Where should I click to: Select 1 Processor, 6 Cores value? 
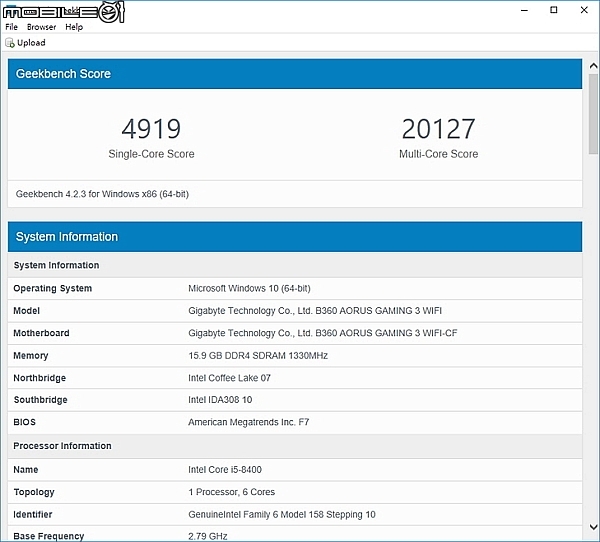pos(232,492)
